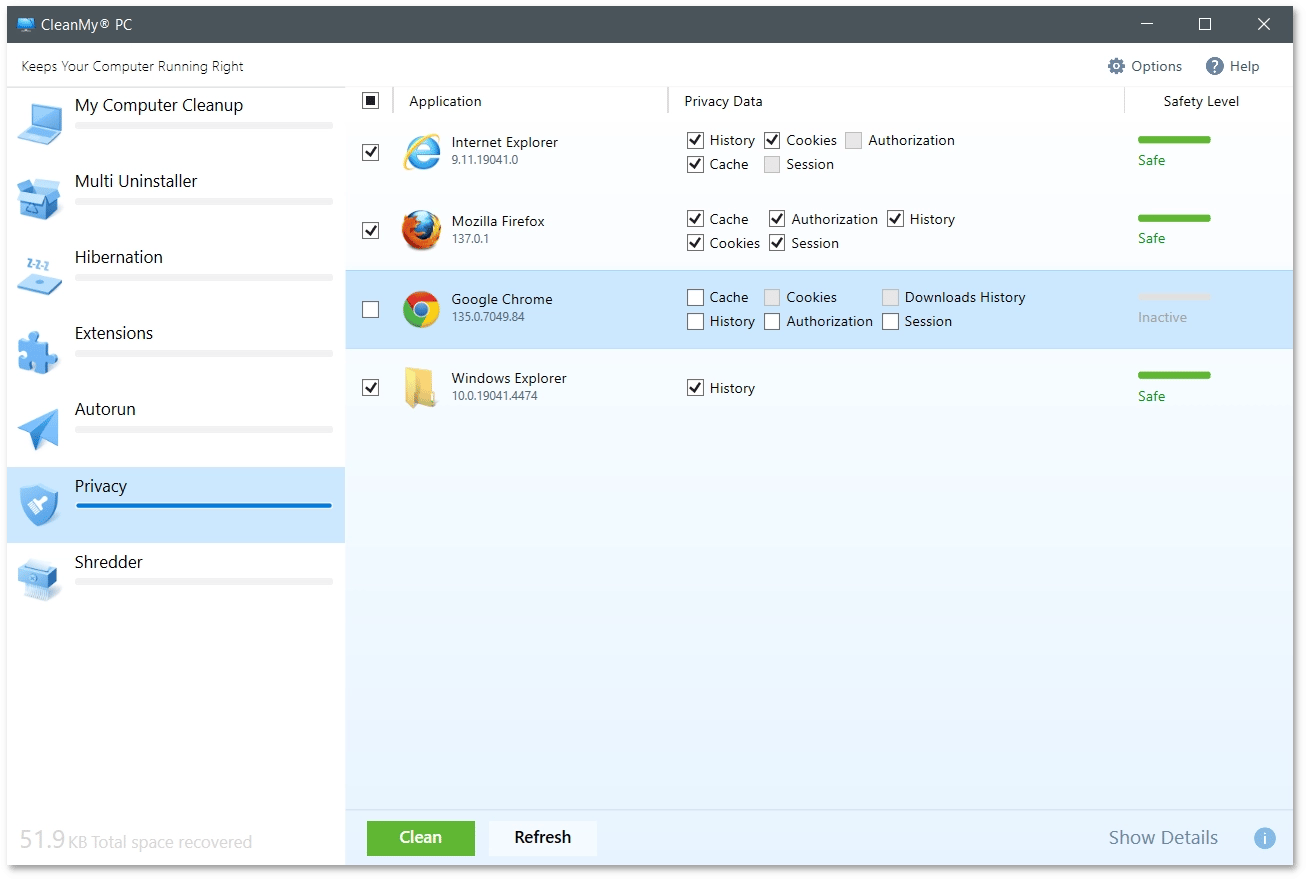This screenshot has height=879, width=1306.
Task: Toggle the select-all checkbox in header
Action: coord(371,100)
